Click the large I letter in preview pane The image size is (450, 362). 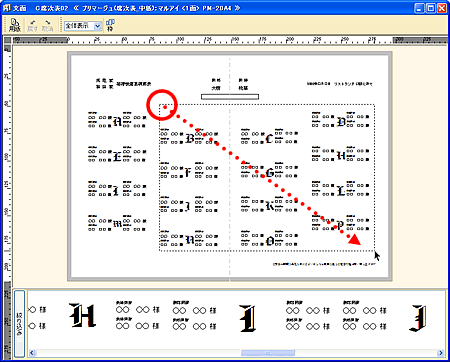248,318
